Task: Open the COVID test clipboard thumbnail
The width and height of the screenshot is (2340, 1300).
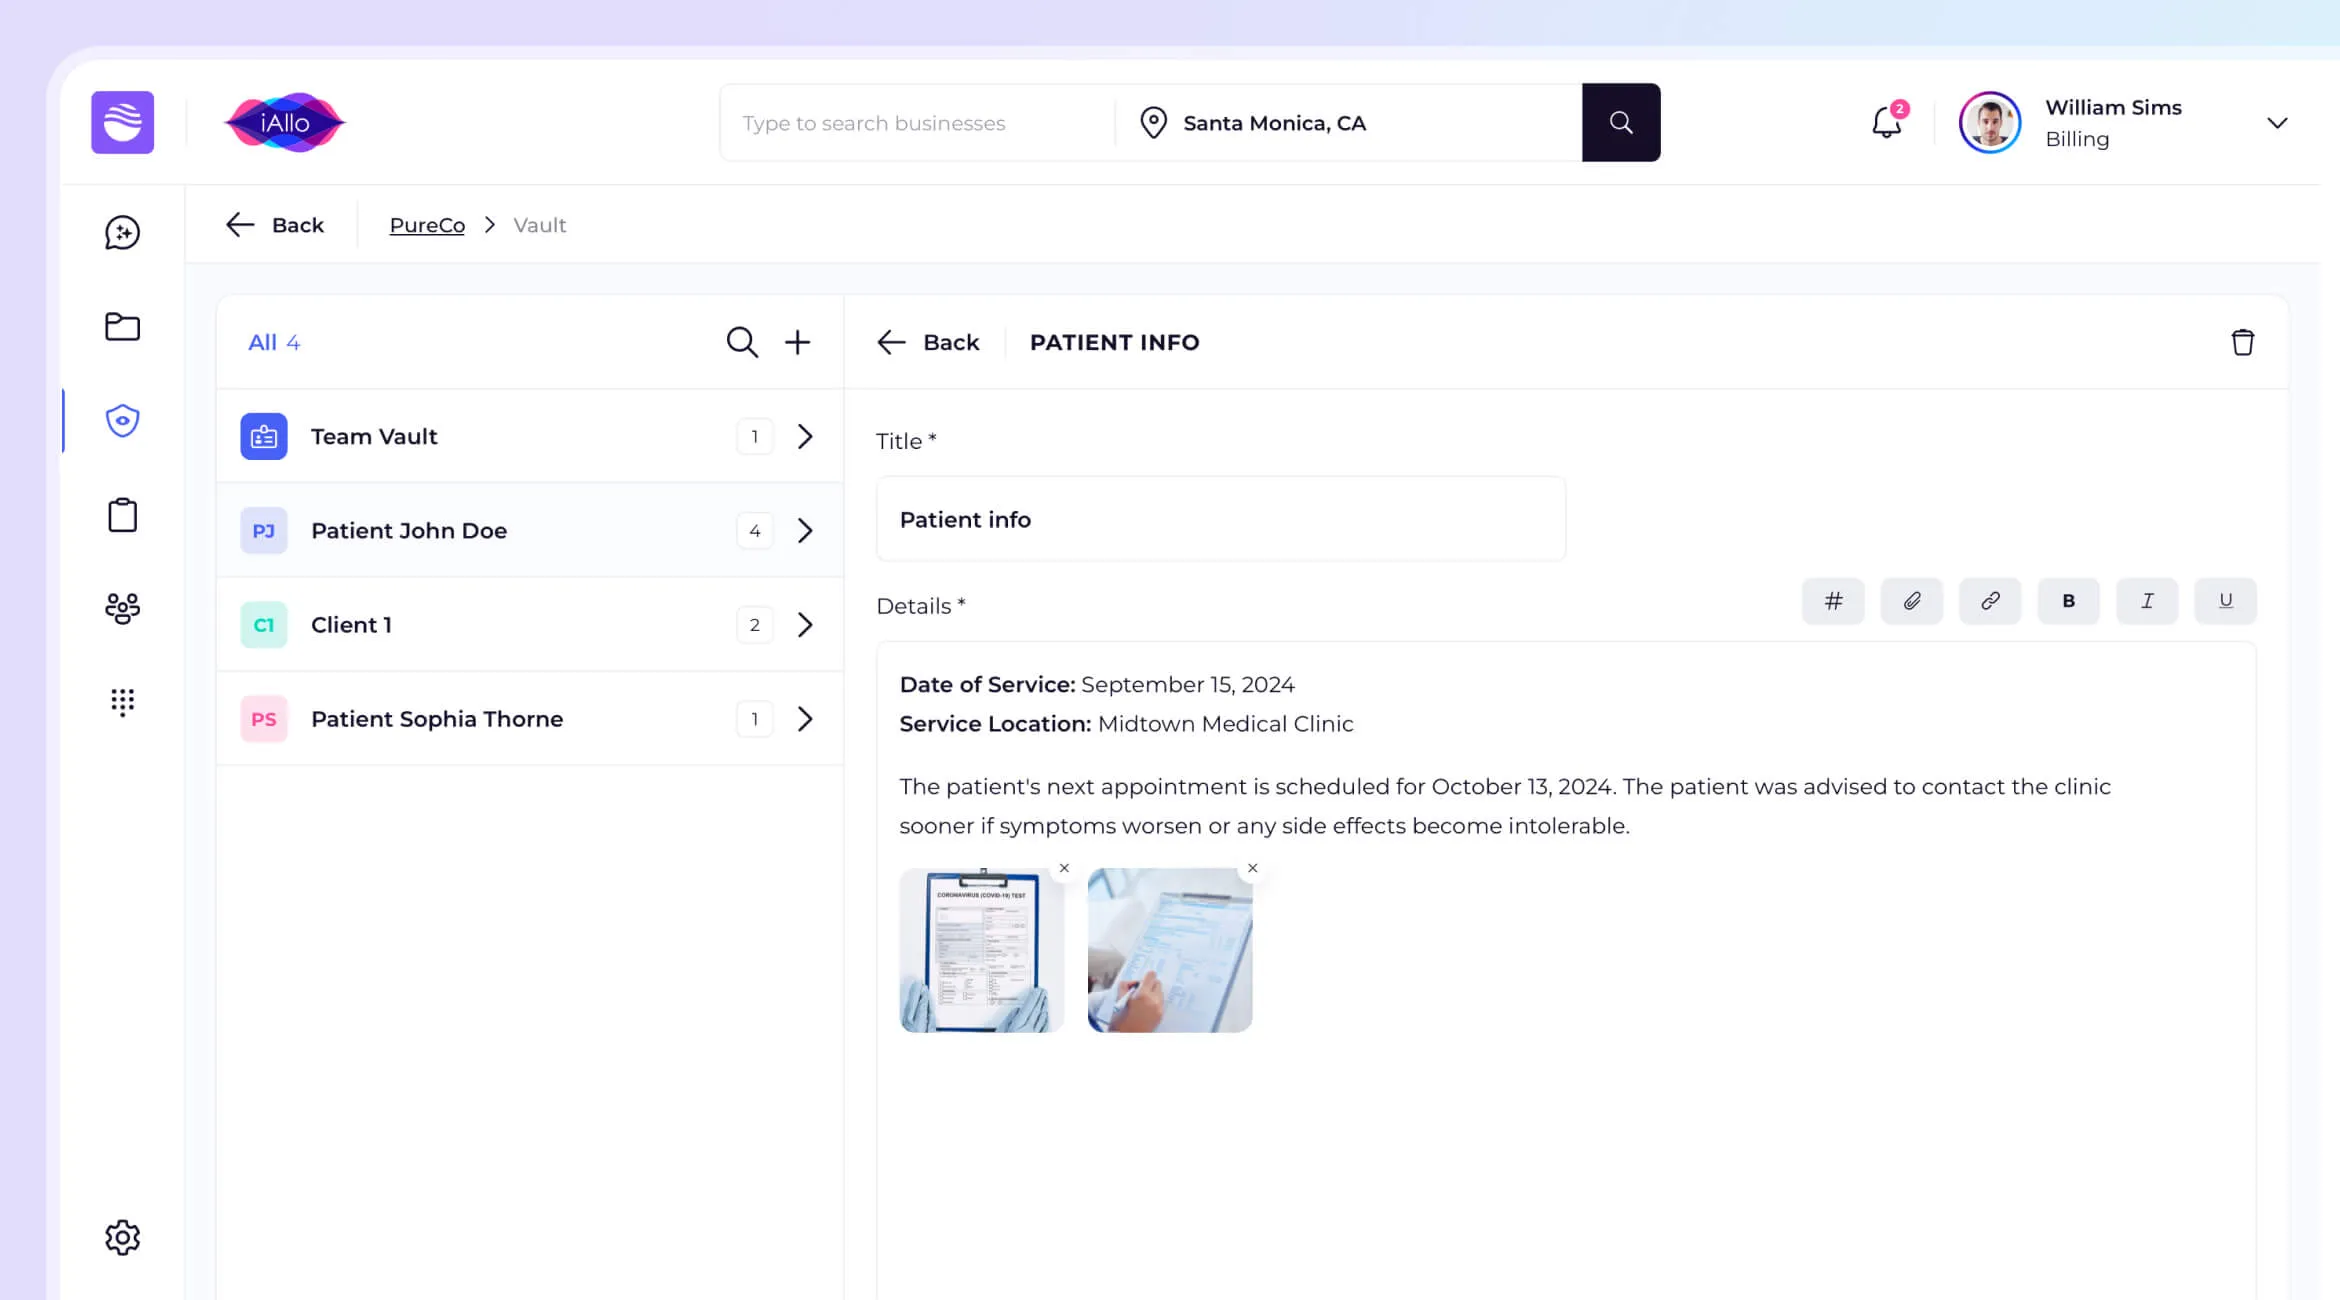Action: point(981,950)
